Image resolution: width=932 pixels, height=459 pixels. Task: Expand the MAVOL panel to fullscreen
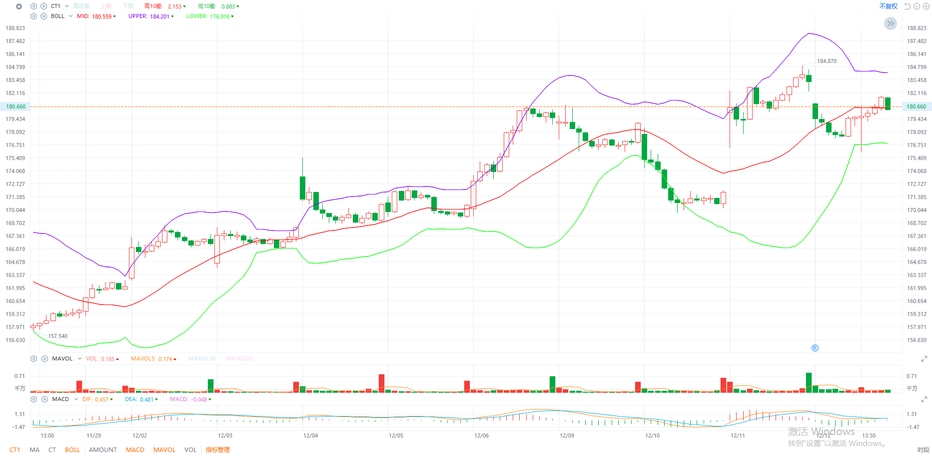pos(924,359)
